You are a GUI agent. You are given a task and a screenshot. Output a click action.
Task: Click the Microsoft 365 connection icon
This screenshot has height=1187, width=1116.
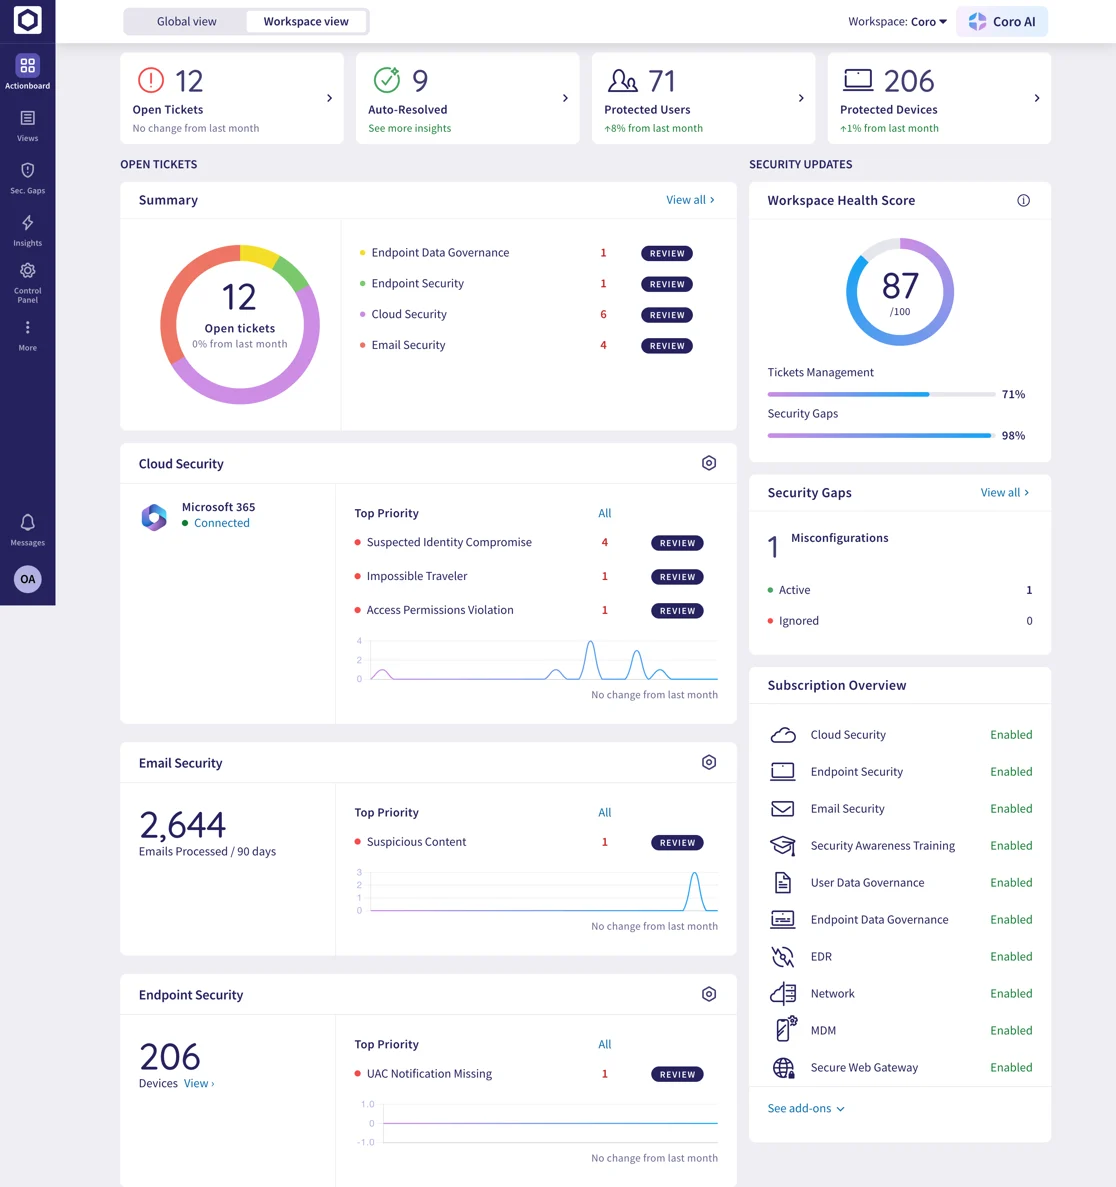[153, 517]
